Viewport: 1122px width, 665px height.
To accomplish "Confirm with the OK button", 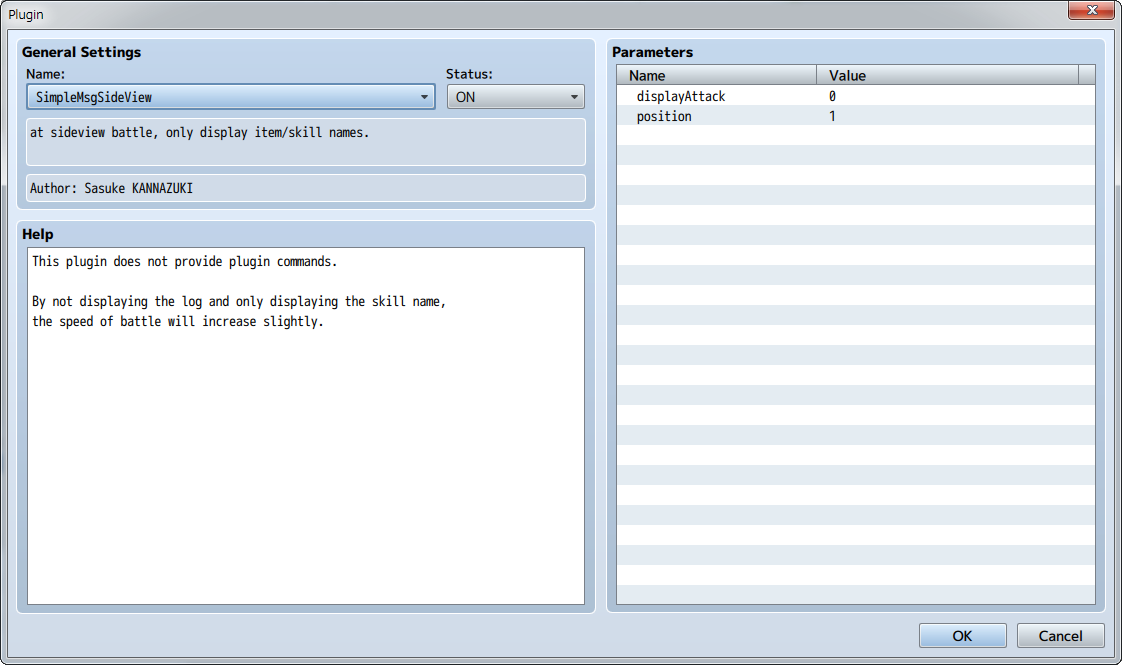I will pyautogui.click(x=962, y=636).
